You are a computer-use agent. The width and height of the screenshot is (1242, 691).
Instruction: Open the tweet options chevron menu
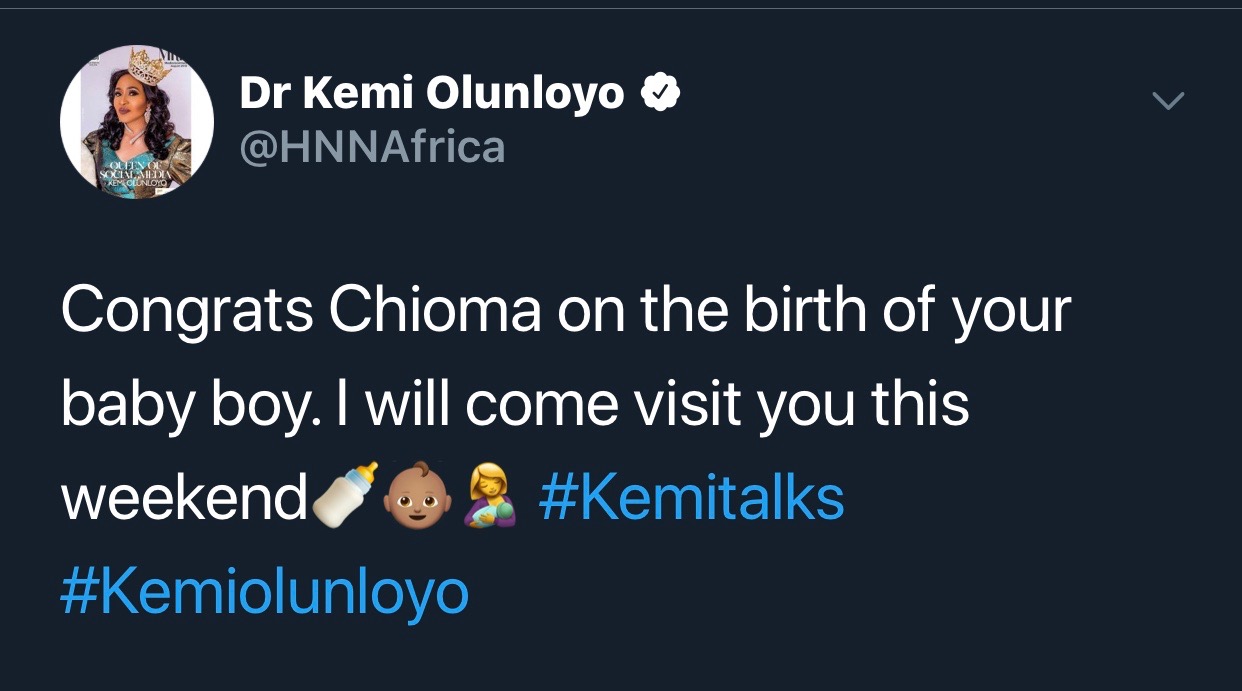1167,100
